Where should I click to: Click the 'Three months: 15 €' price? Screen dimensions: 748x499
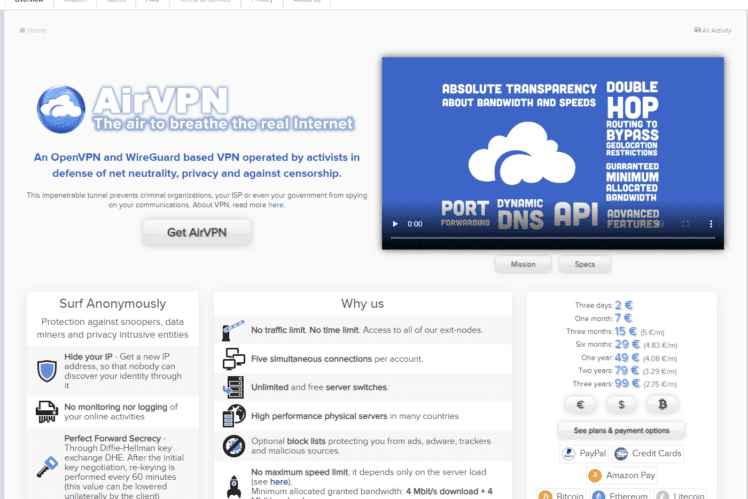pos(615,331)
